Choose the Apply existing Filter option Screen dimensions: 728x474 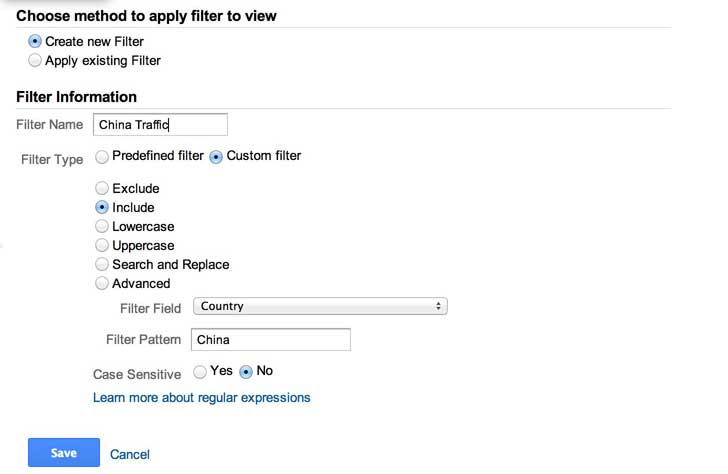(36, 60)
